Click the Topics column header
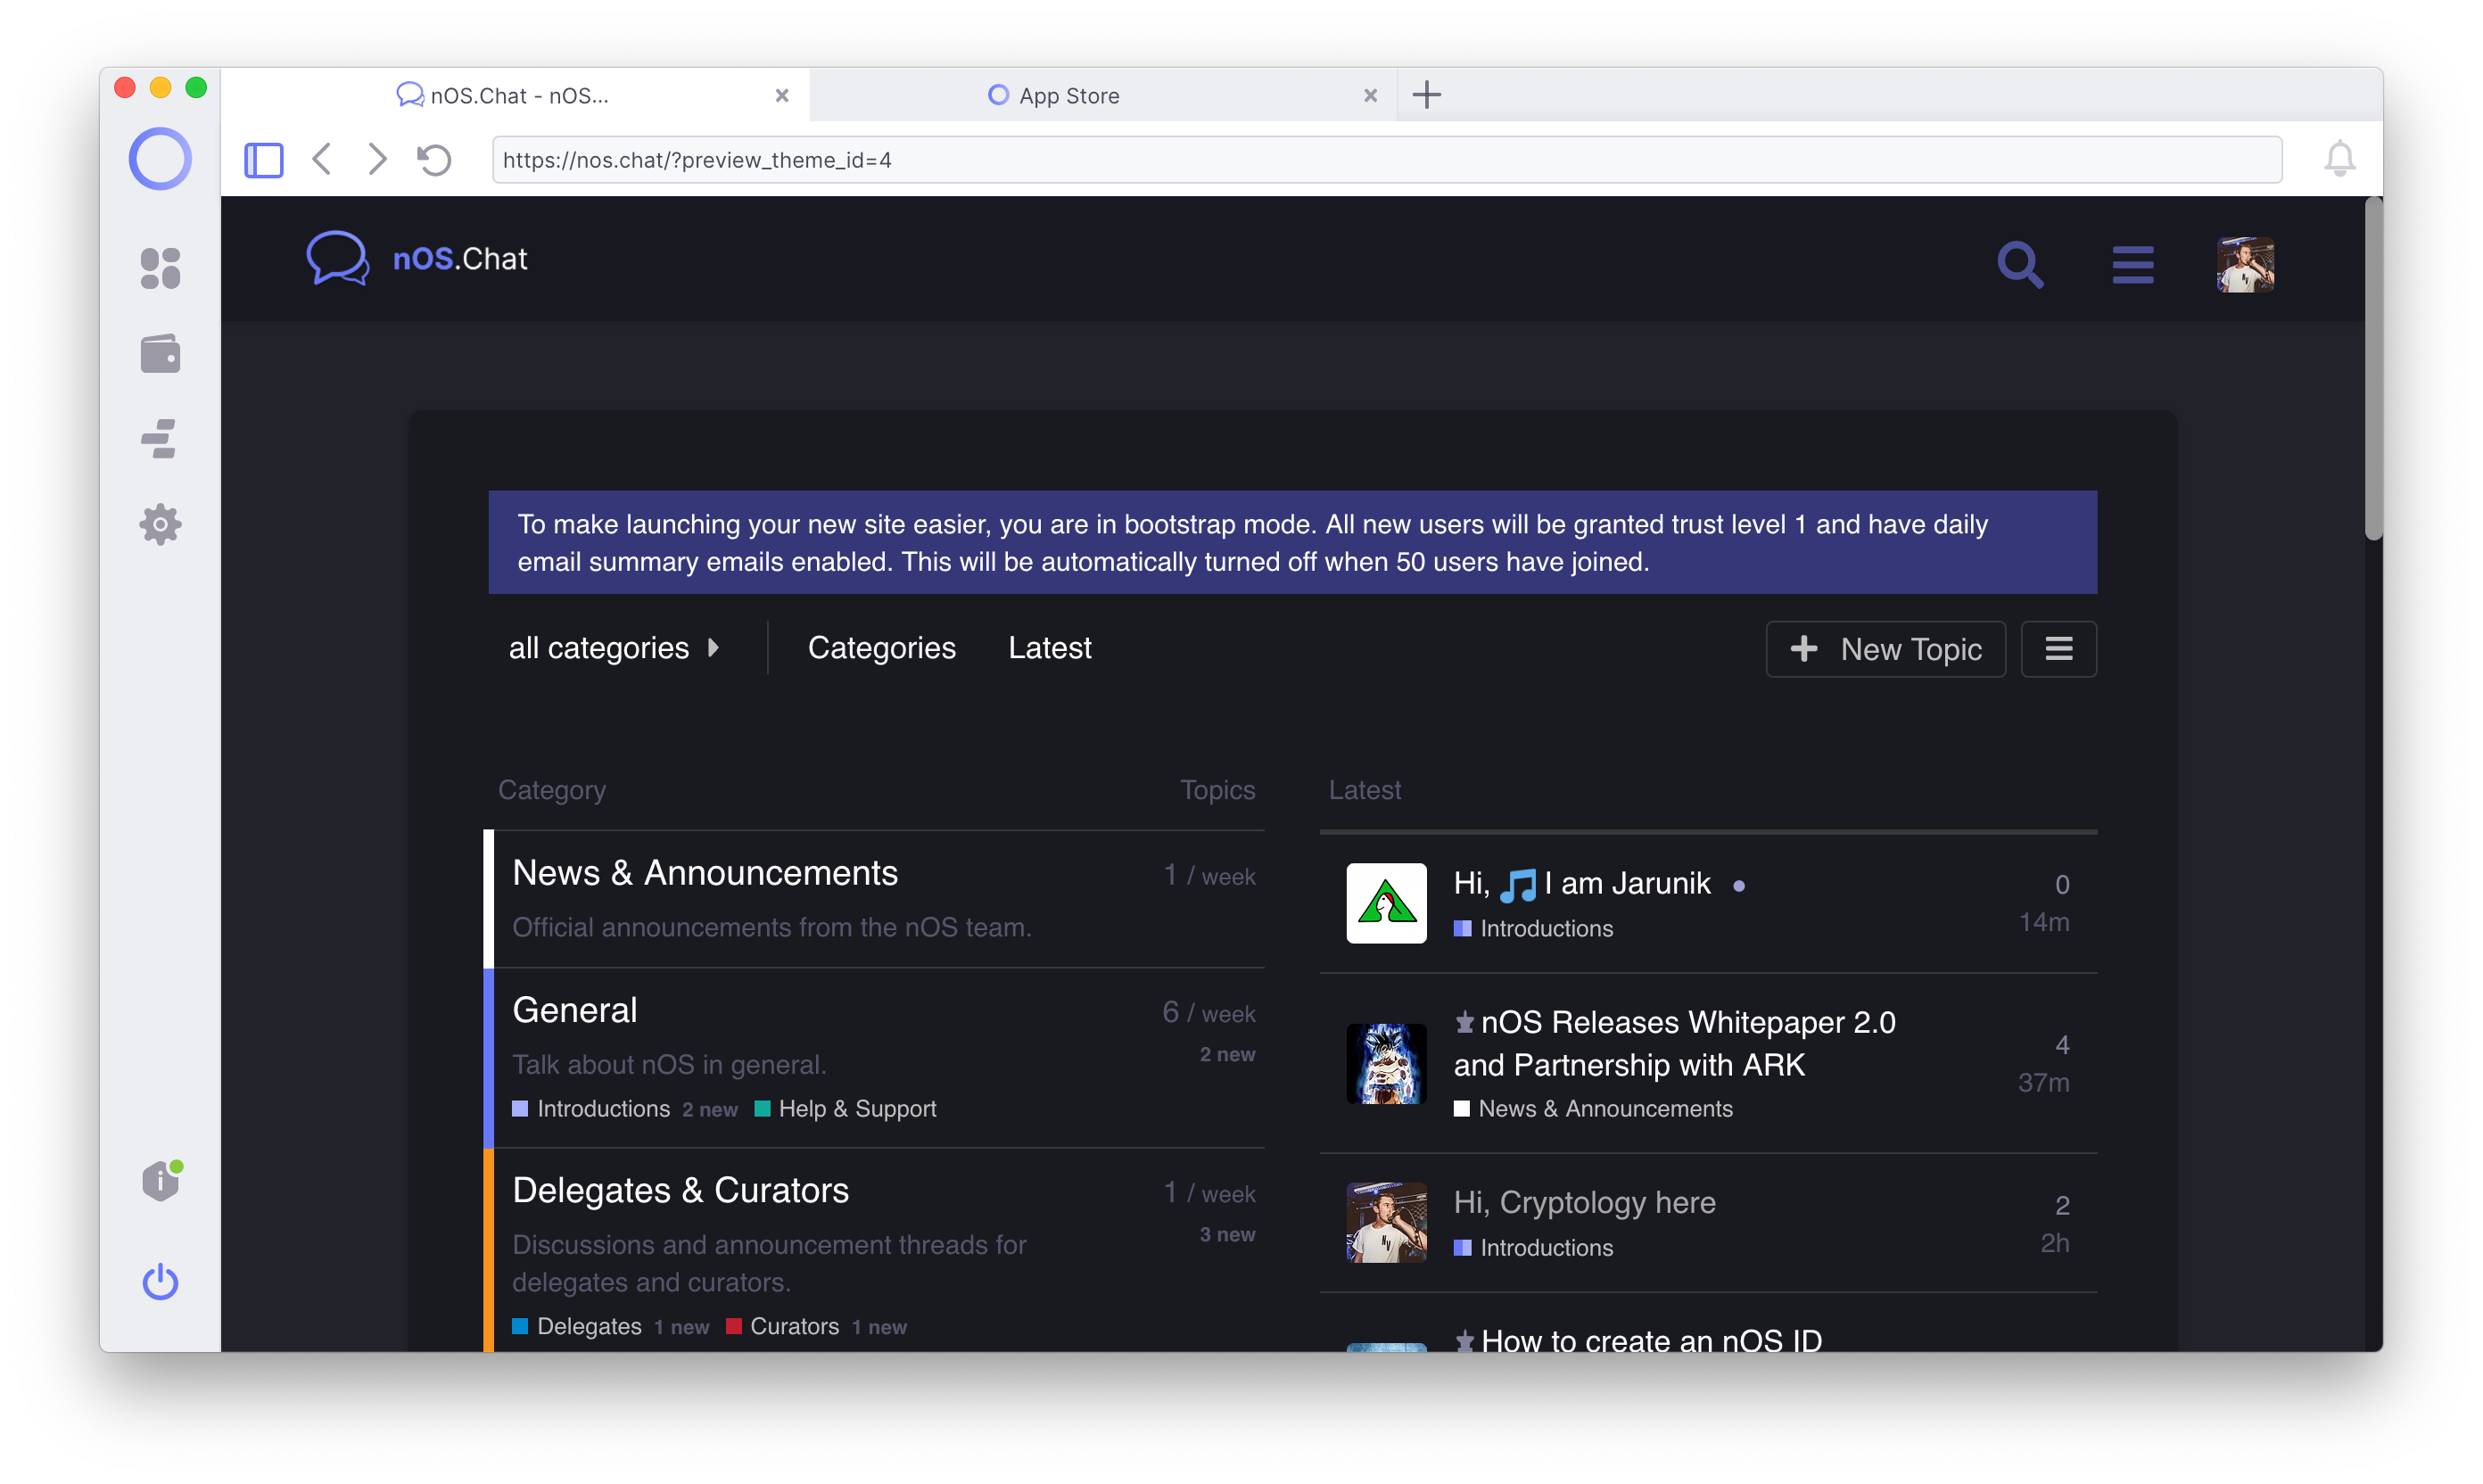This screenshot has height=1484, width=2483. 1217,790
